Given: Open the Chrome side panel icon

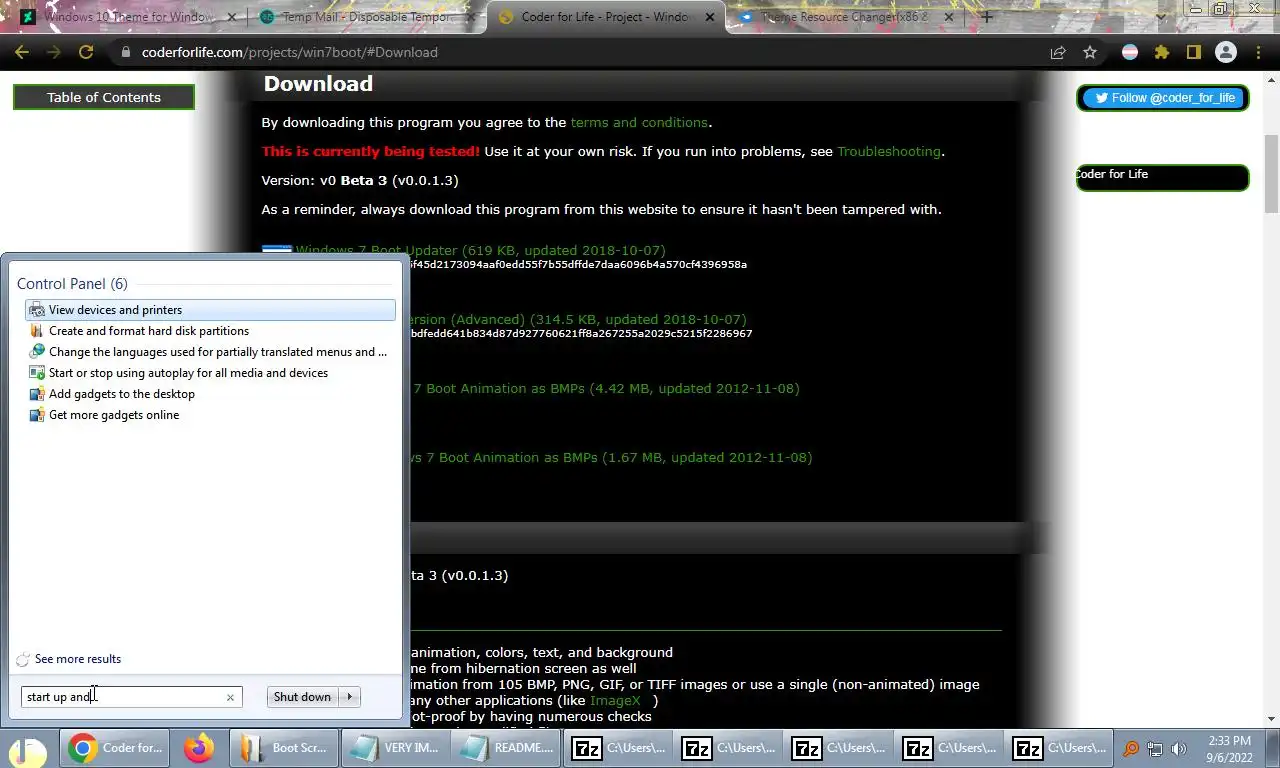Looking at the screenshot, I should tap(1193, 52).
